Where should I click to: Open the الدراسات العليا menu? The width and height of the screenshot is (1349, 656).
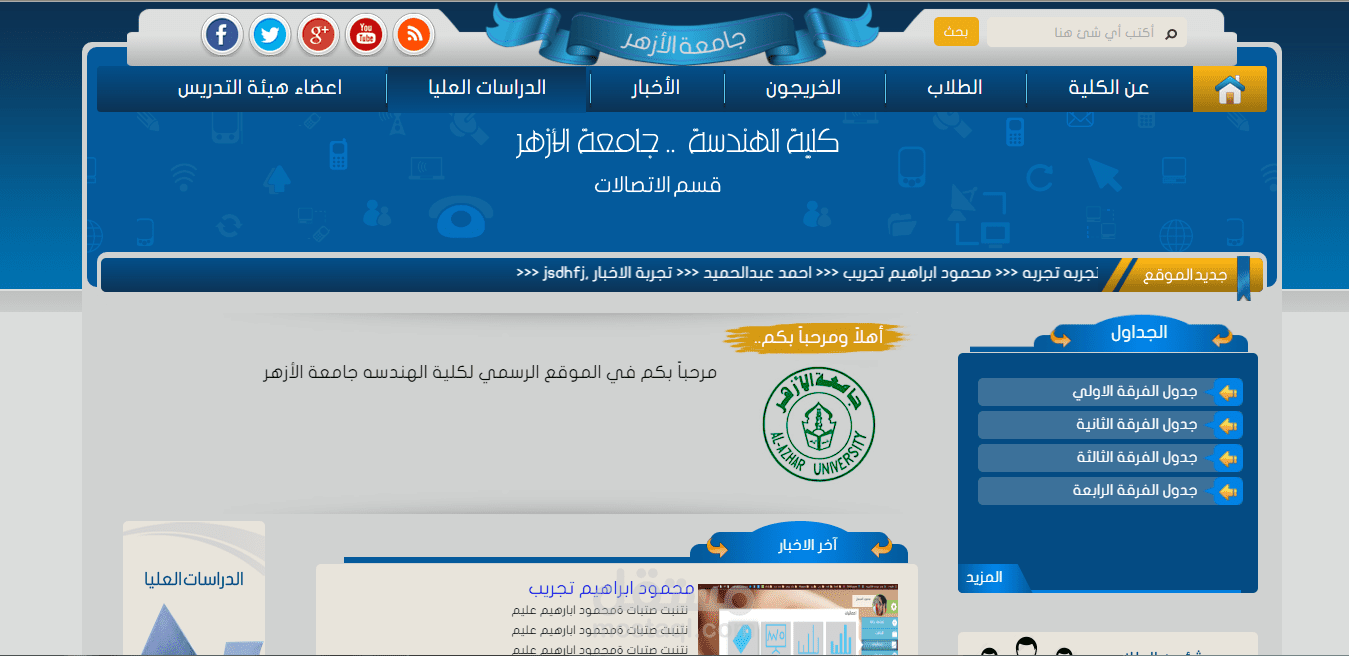pyautogui.click(x=487, y=88)
